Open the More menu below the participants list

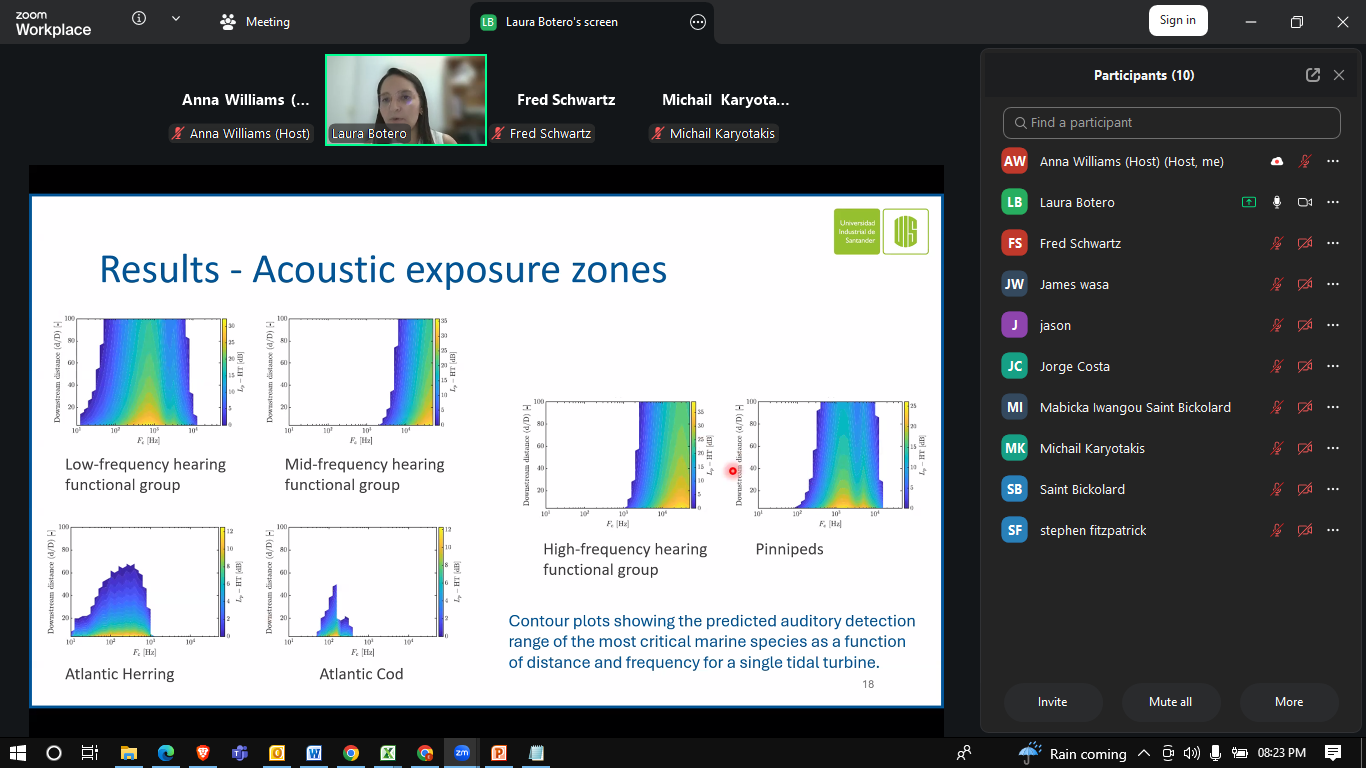pyautogui.click(x=1289, y=702)
